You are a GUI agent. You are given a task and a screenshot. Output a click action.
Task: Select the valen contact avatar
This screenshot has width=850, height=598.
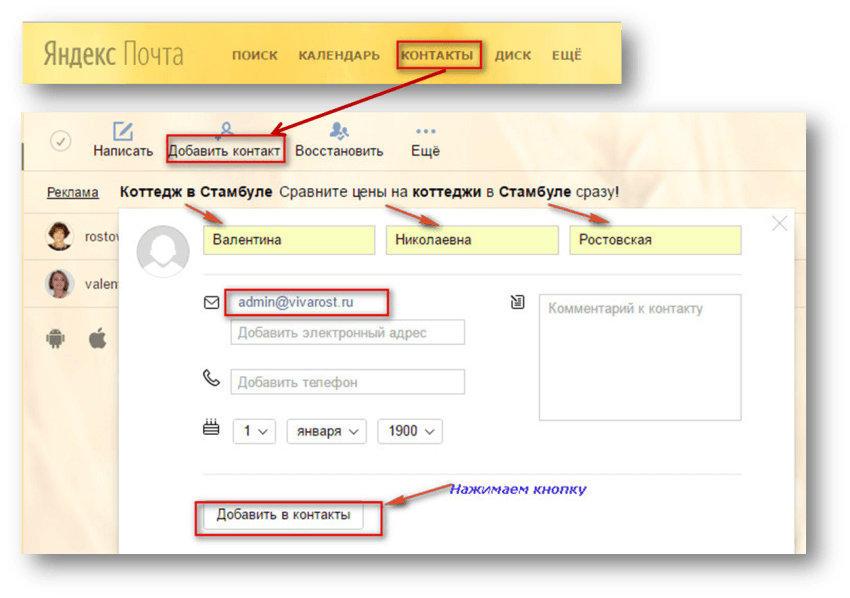(x=59, y=284)
